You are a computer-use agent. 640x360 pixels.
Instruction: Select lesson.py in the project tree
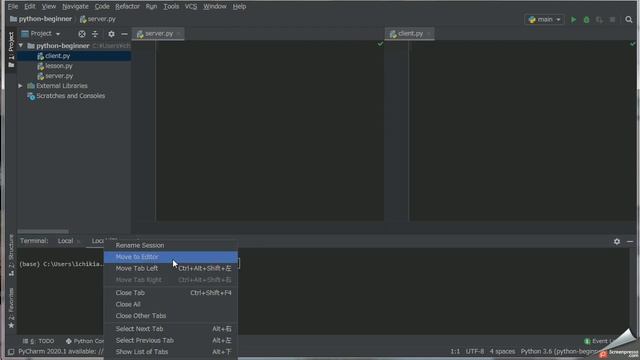(x=59, y=66)
